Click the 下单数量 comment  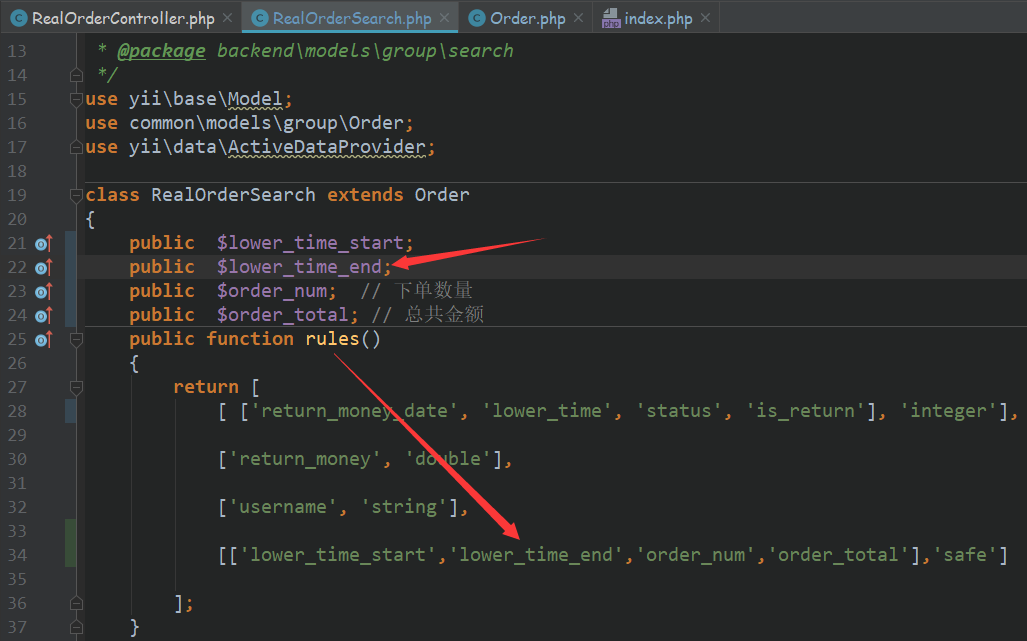[417, 290]
